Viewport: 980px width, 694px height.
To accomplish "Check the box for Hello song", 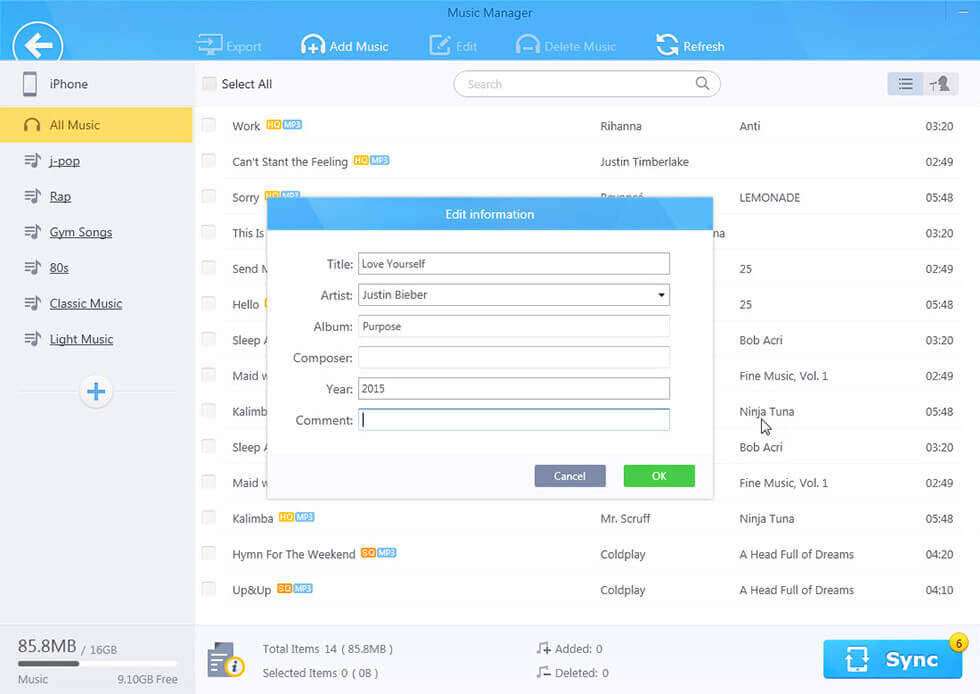I will (x=209, y=303).
